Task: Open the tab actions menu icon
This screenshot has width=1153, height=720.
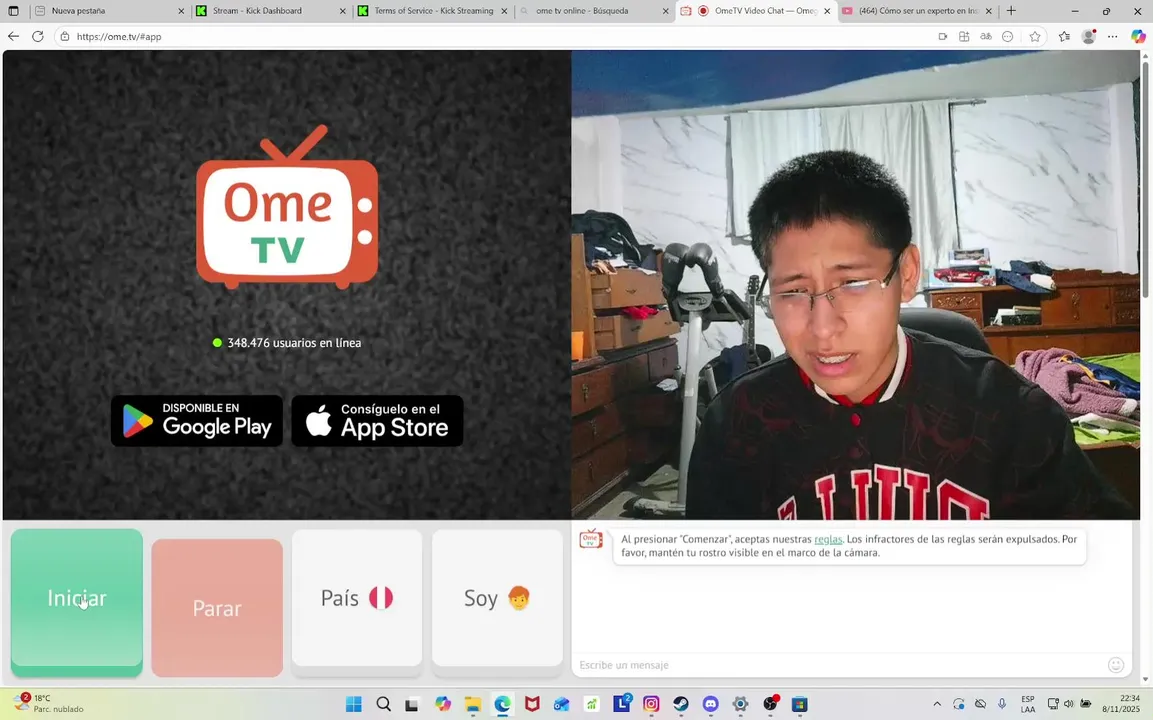Action: point(13,11)
